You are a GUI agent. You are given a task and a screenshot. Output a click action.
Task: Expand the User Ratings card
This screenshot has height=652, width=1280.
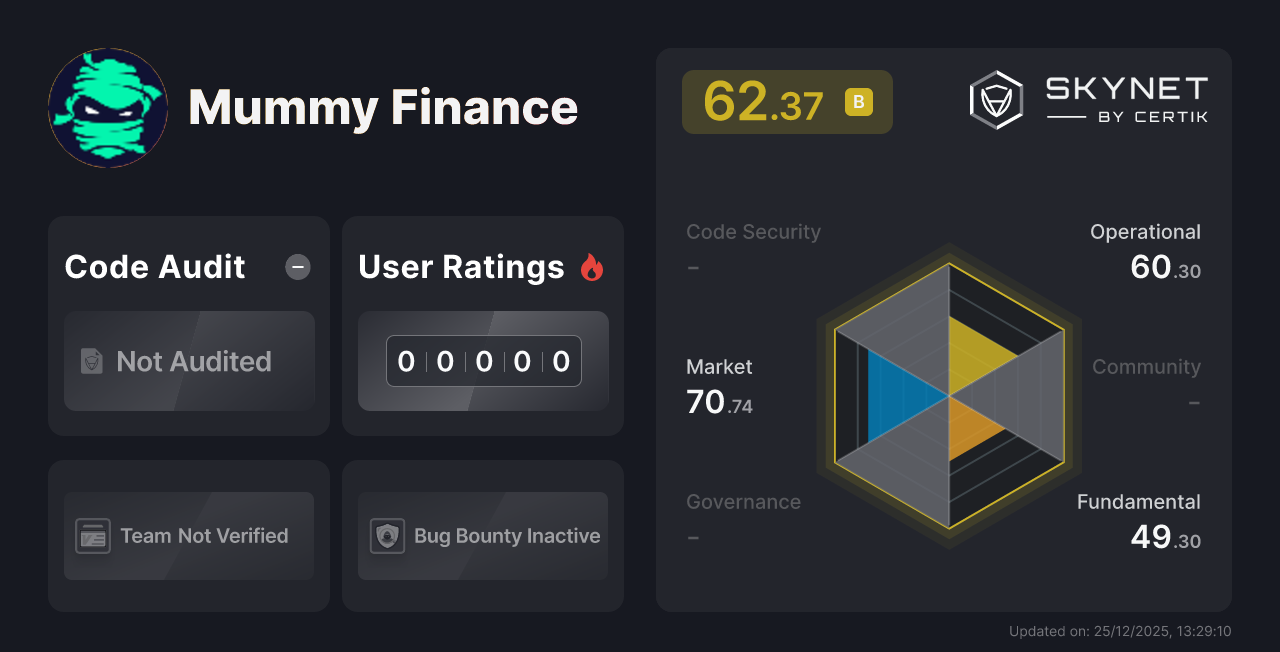[x=460, y=266]
